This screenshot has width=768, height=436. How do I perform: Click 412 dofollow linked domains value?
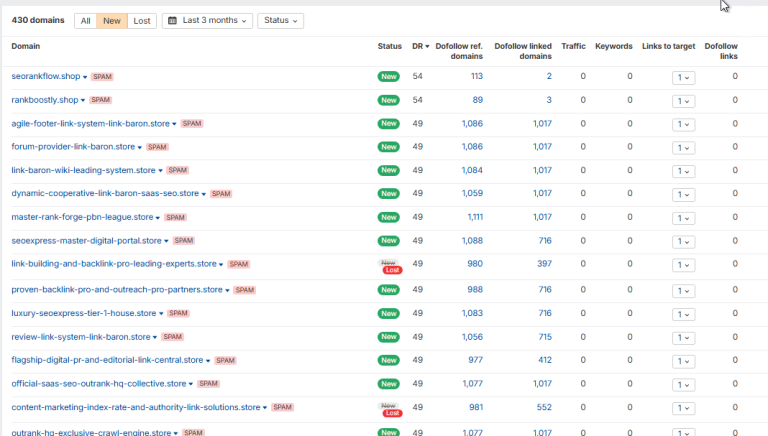[545, 360]
